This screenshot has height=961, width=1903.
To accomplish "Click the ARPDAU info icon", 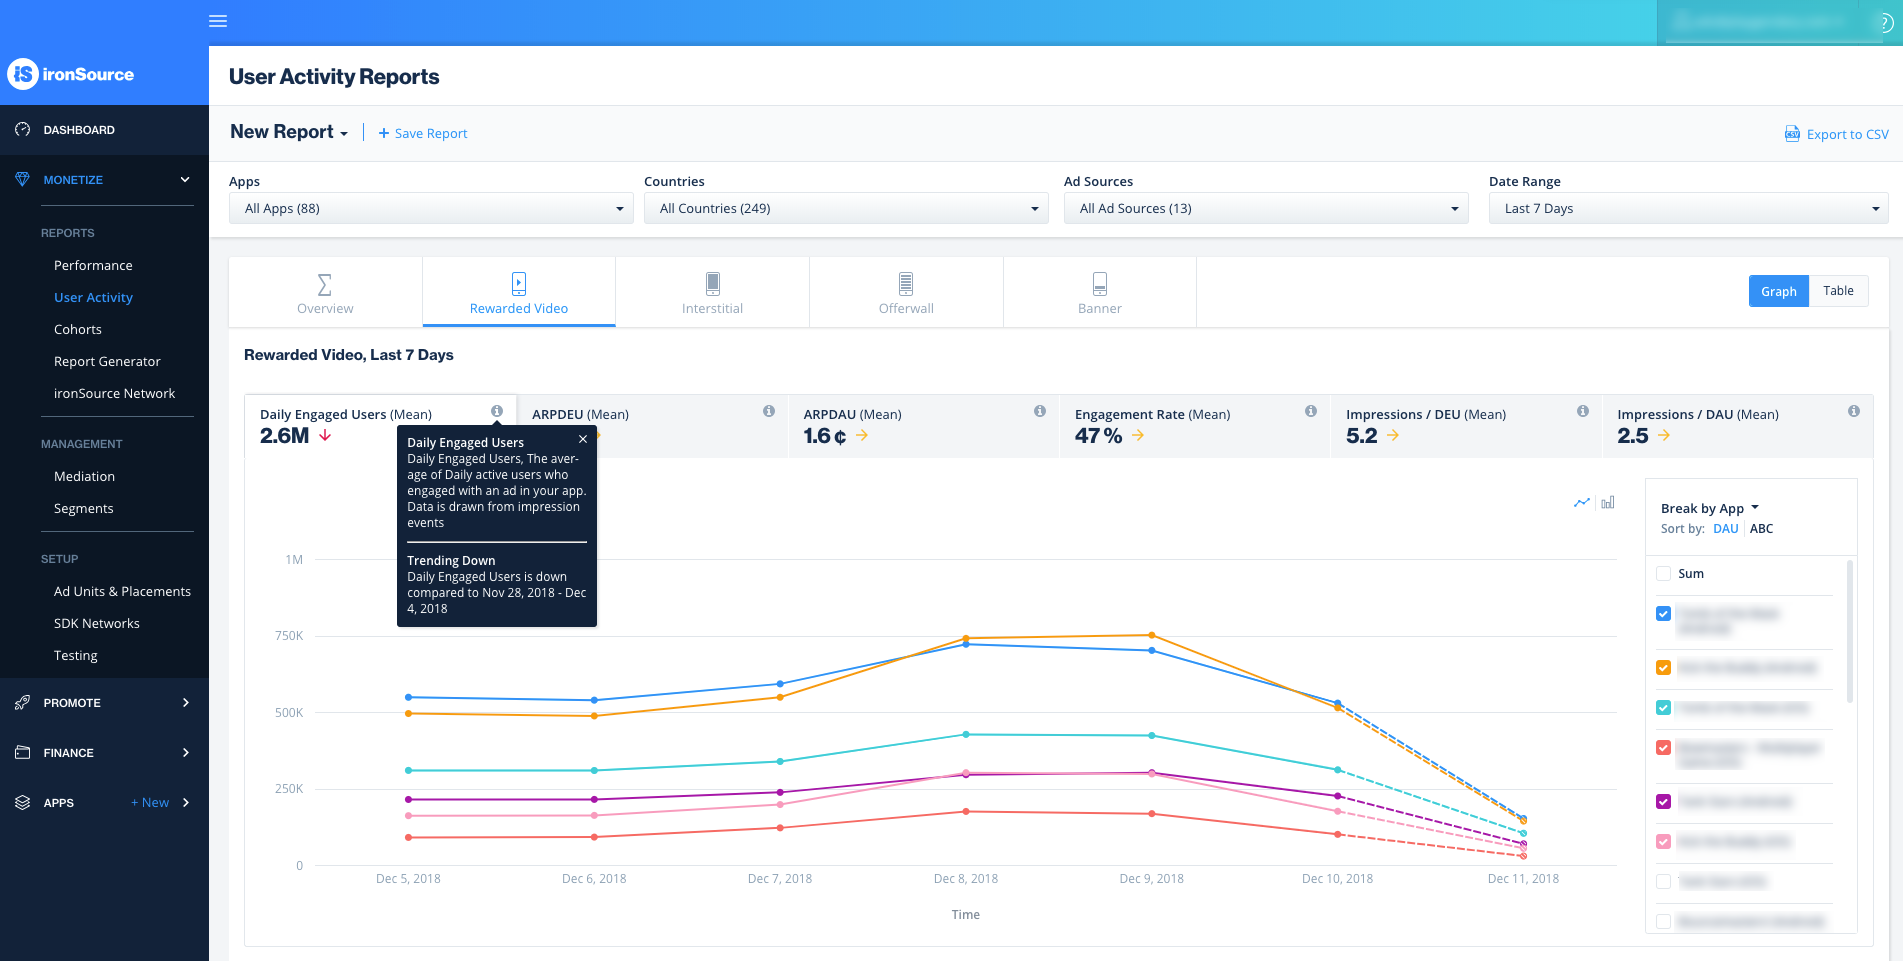I will [1040, 411].
